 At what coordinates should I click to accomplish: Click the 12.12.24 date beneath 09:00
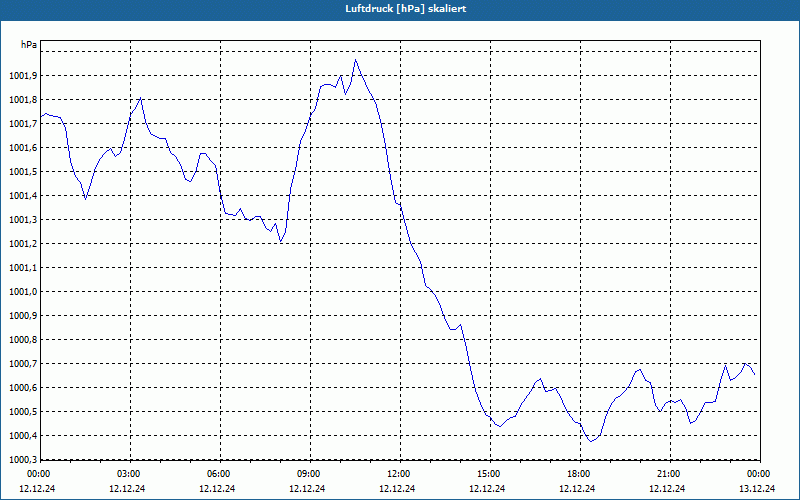tap(307, 488)
